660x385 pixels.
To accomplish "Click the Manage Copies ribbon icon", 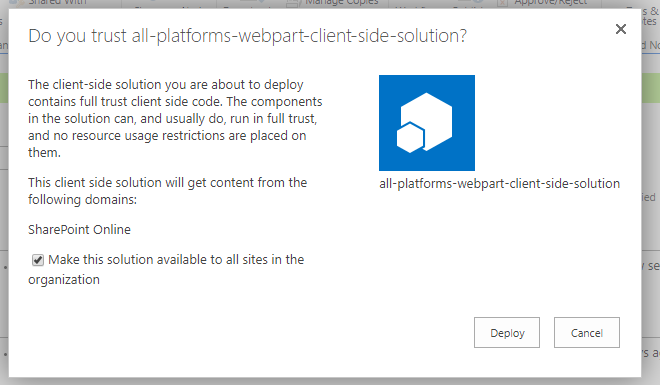I will tap(293, 3).
